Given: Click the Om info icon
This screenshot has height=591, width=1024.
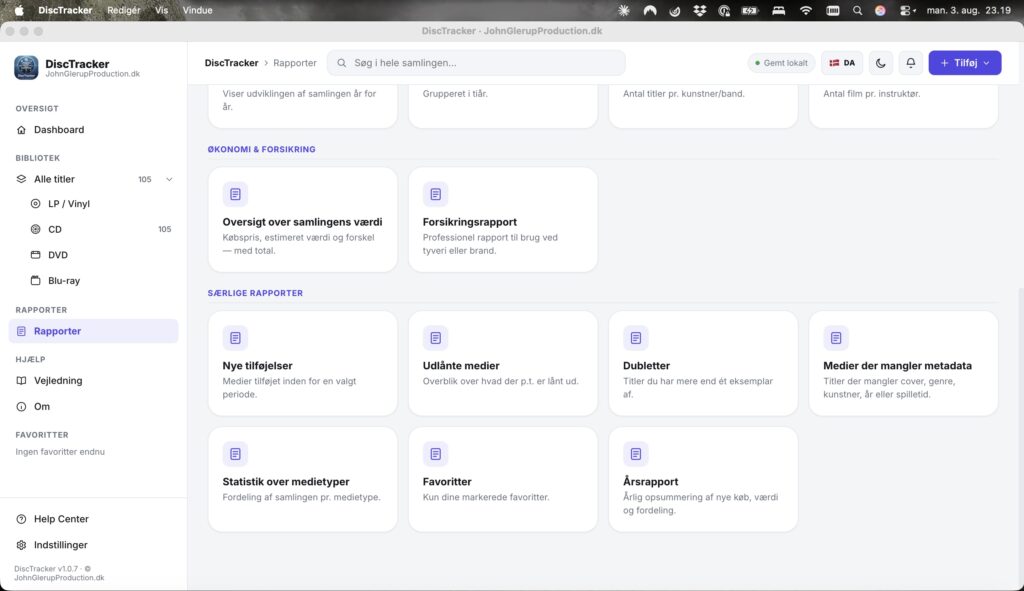Looking at the screenshot, I should click(22, 406).
